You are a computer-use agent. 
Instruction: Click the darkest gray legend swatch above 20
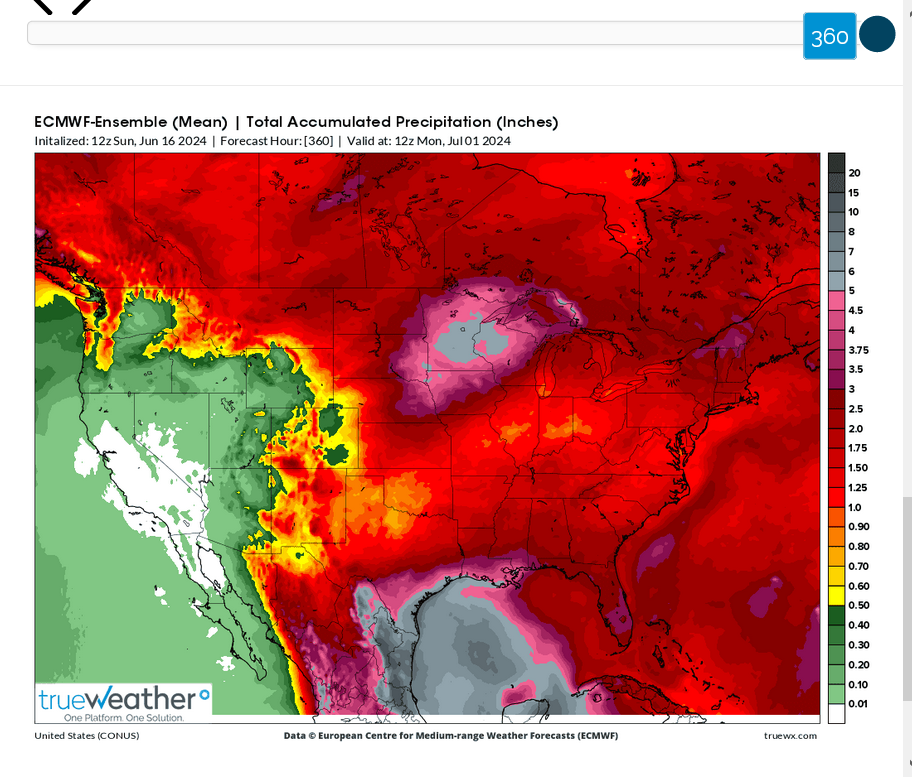pyautogui.click(x=836, y=163)
